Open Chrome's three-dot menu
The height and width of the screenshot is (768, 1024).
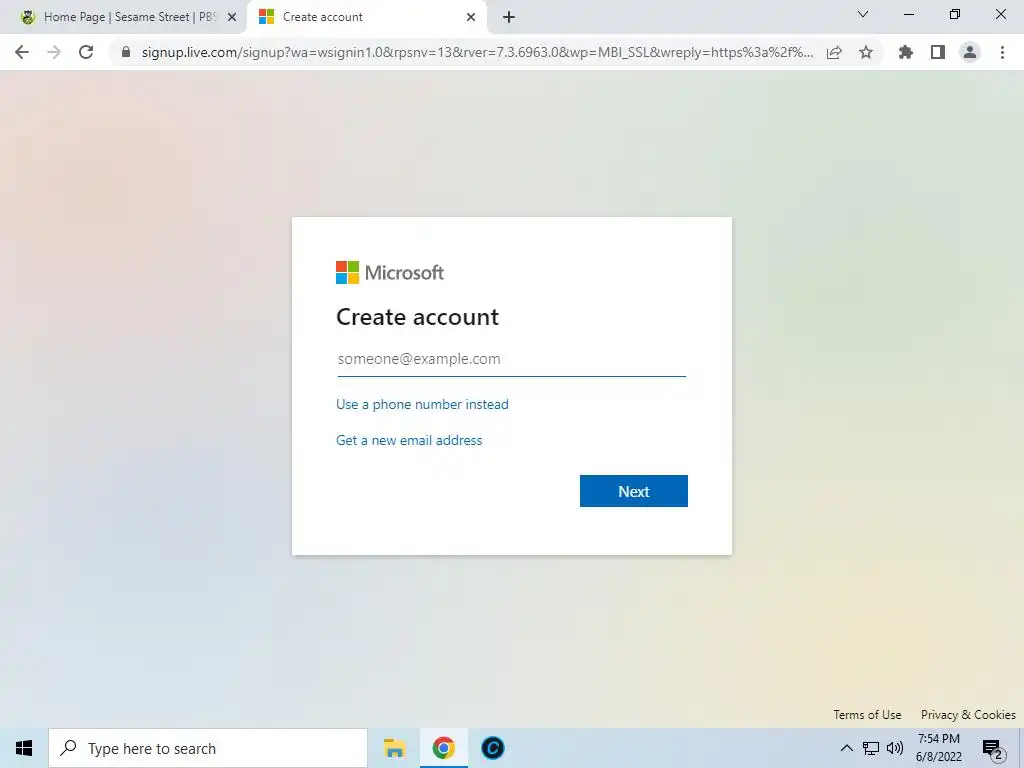point(1002,52)
